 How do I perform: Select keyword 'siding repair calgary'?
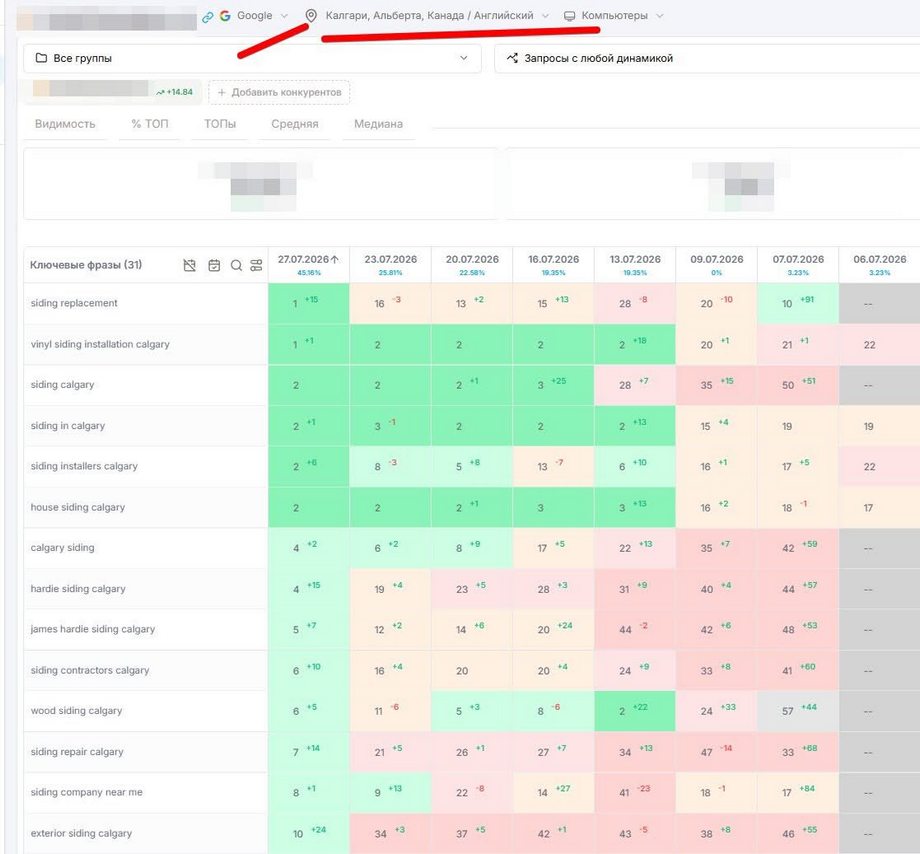77,752
